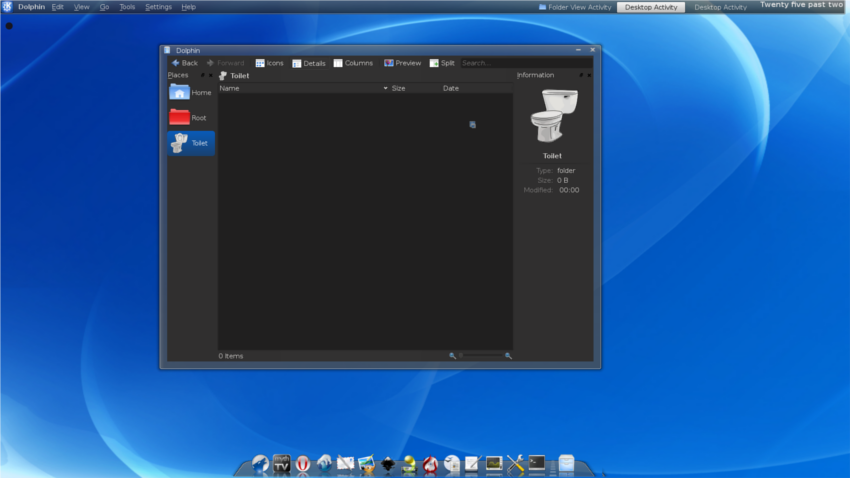Click zoom in magnifier in status bar

pyautogui.click(x=508, y=356)
